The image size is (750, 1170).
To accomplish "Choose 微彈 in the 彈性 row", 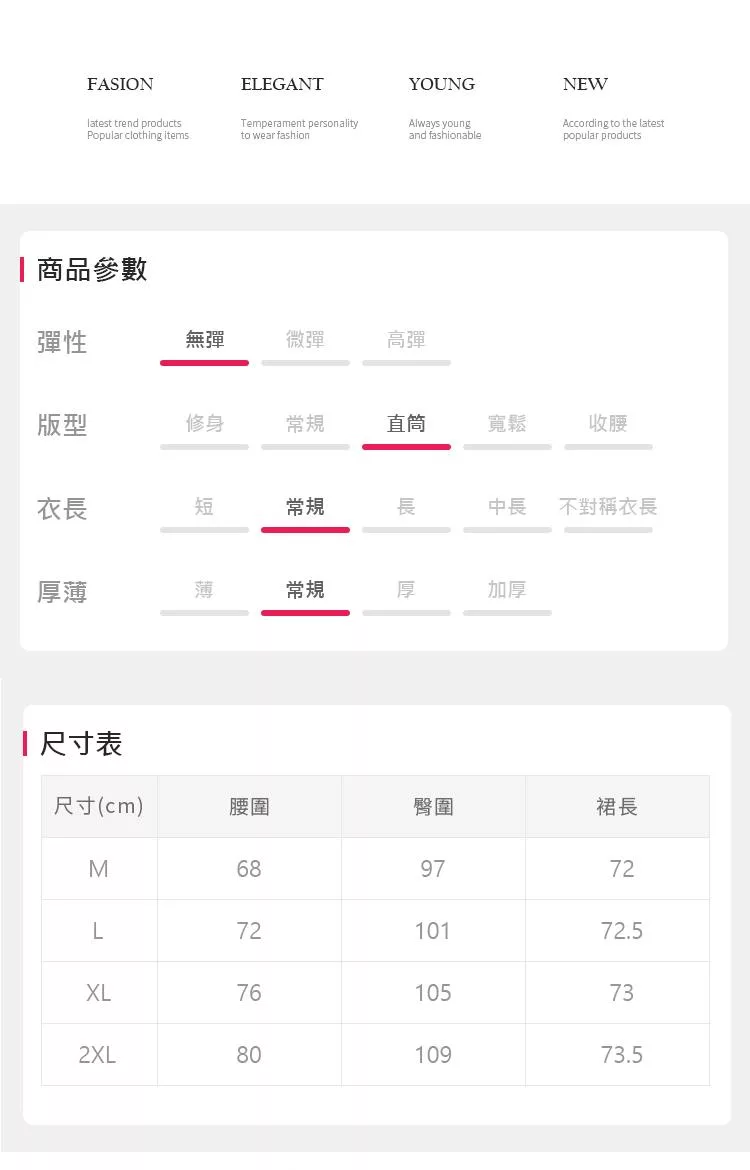I will pyautogui.click(x=305, y=341).
